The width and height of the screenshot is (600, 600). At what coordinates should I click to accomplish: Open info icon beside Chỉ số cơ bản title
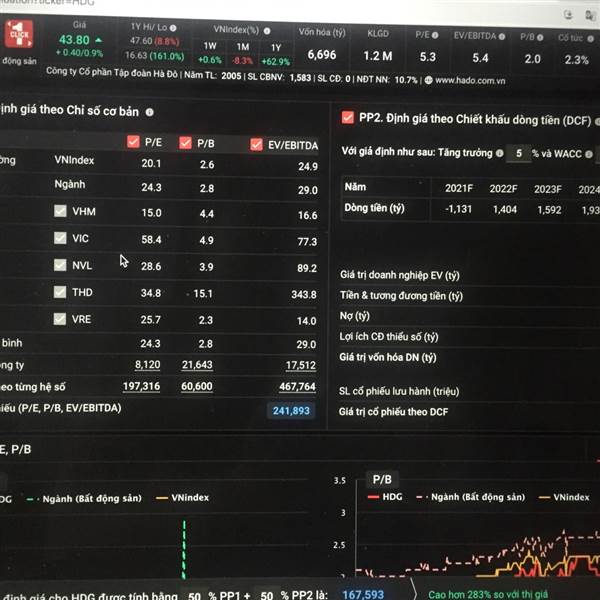coord(150,112)
